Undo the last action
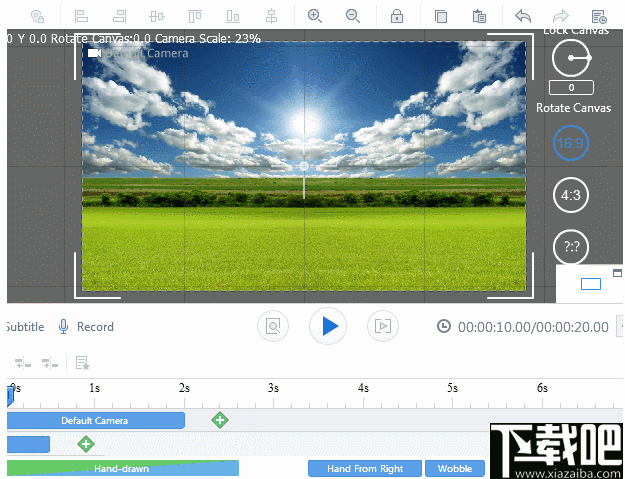Image resolution: width=625 pixels, height=479 pixels. [x=523, y=16]
